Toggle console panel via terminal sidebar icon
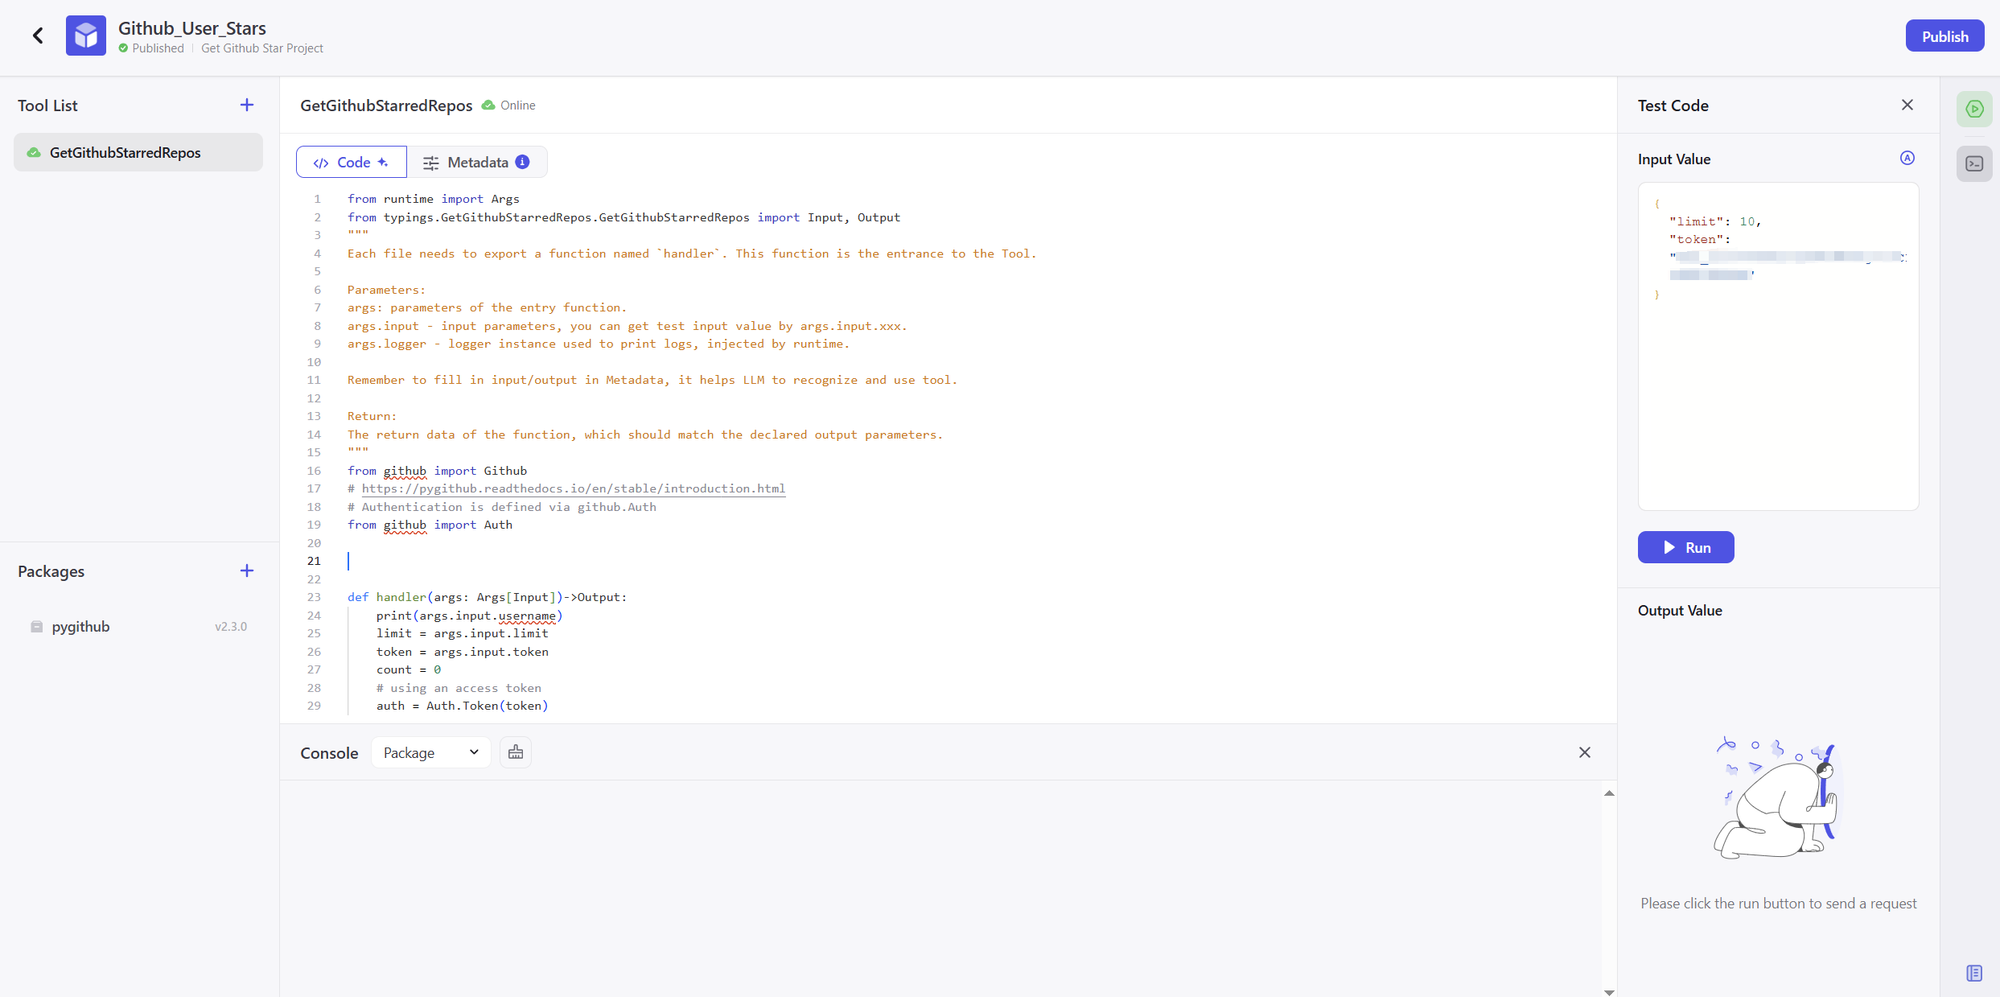This screenshot has width=2000, height=997. point(1974,164)
